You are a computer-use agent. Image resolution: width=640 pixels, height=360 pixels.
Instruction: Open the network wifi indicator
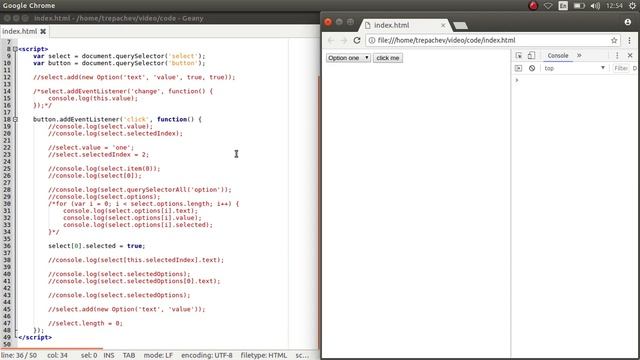tap(548, 6)
